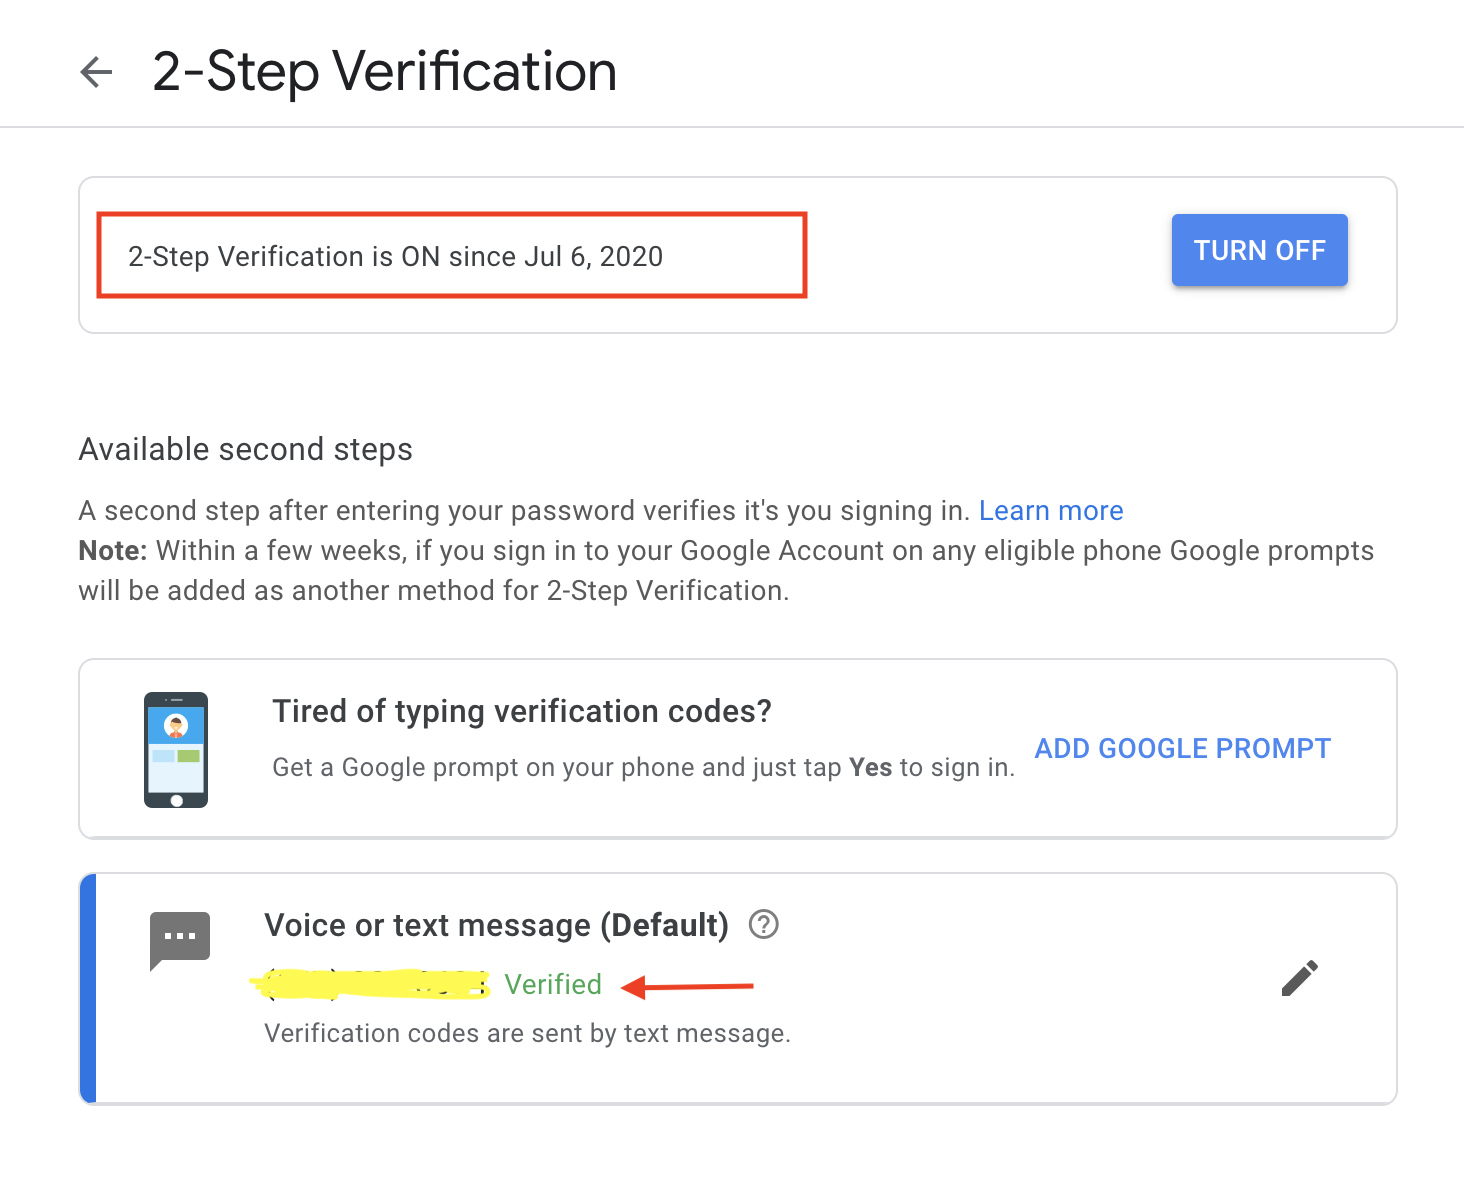Screen dimensions: 1464x1184
Task: Click the pencil edit icon for phone number
Action: point(1299,978)
